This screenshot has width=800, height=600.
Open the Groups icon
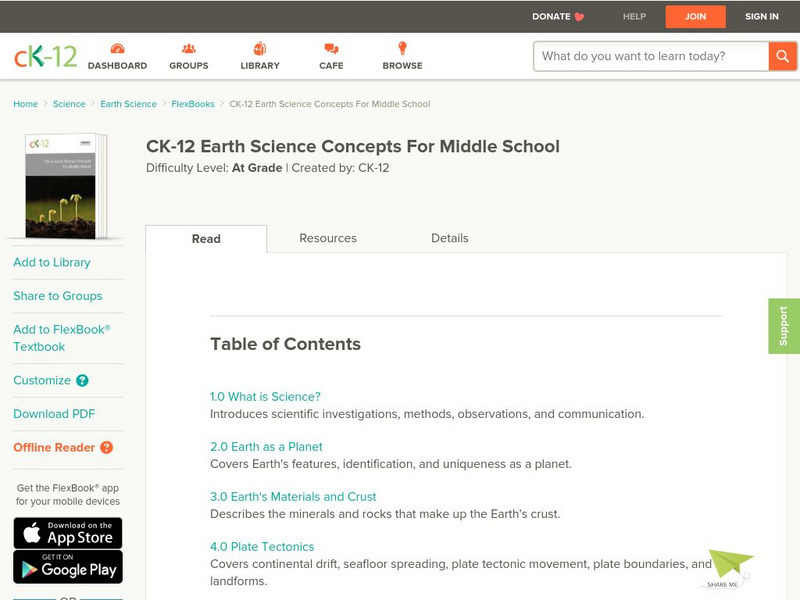point(188,49)
